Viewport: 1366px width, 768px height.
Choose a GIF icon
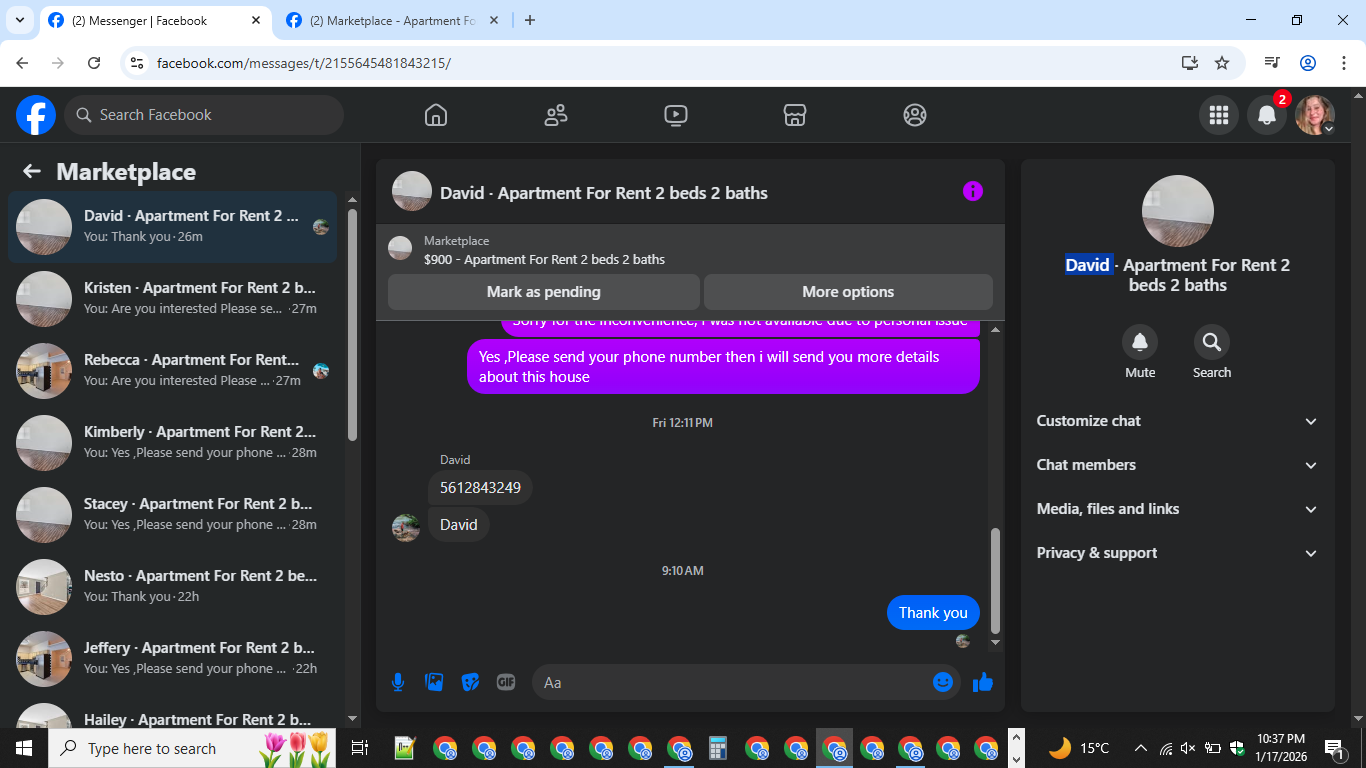(506, 682)
